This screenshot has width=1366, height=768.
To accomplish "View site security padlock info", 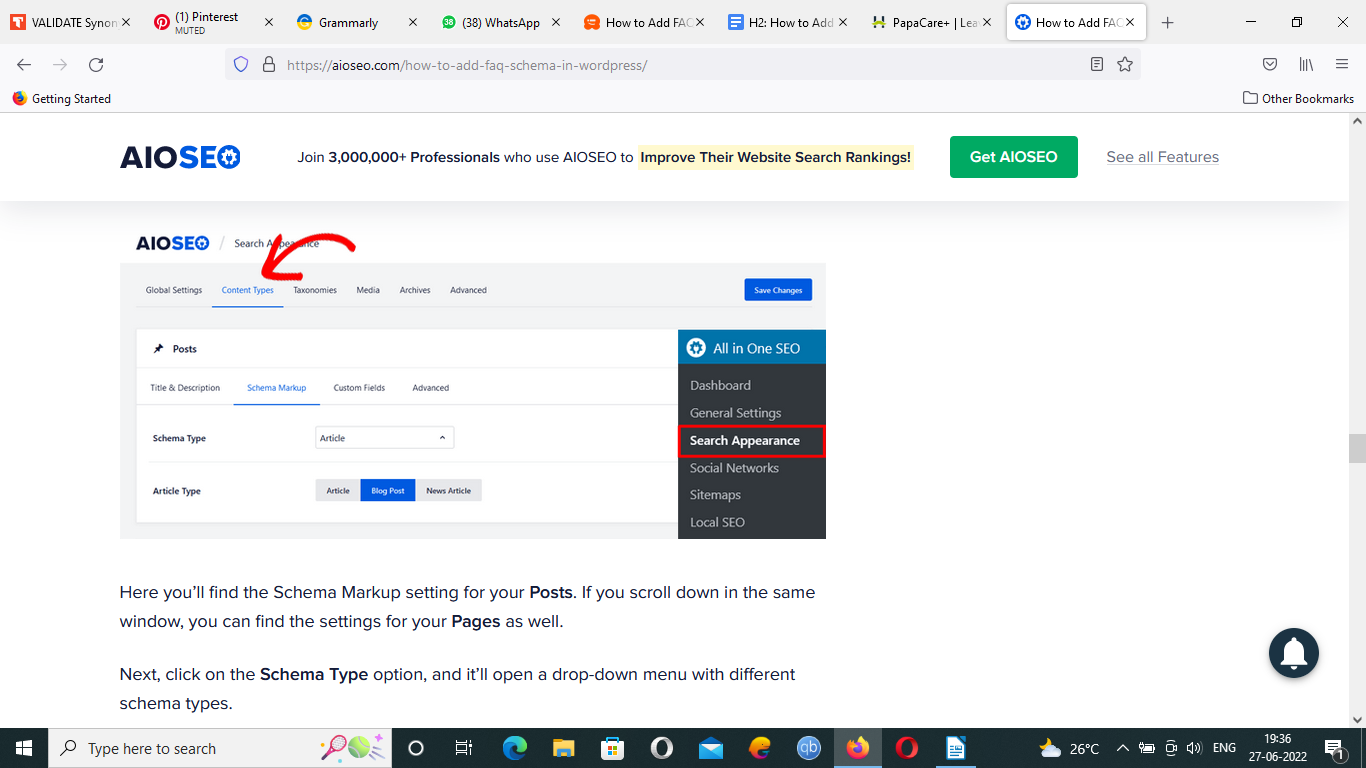I will point(268,65).
